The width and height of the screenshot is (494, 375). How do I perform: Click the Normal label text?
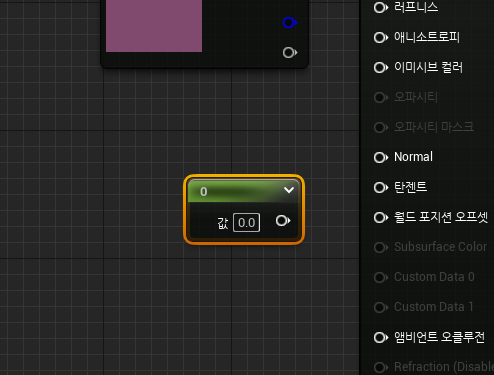click(x=413, y=157)
